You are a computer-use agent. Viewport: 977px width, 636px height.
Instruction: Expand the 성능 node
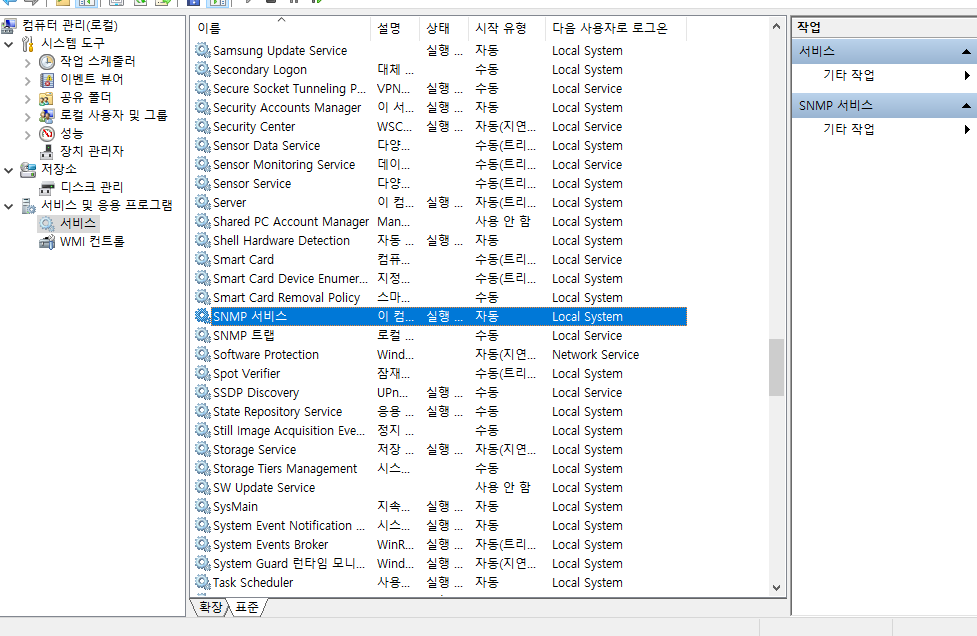27,135
